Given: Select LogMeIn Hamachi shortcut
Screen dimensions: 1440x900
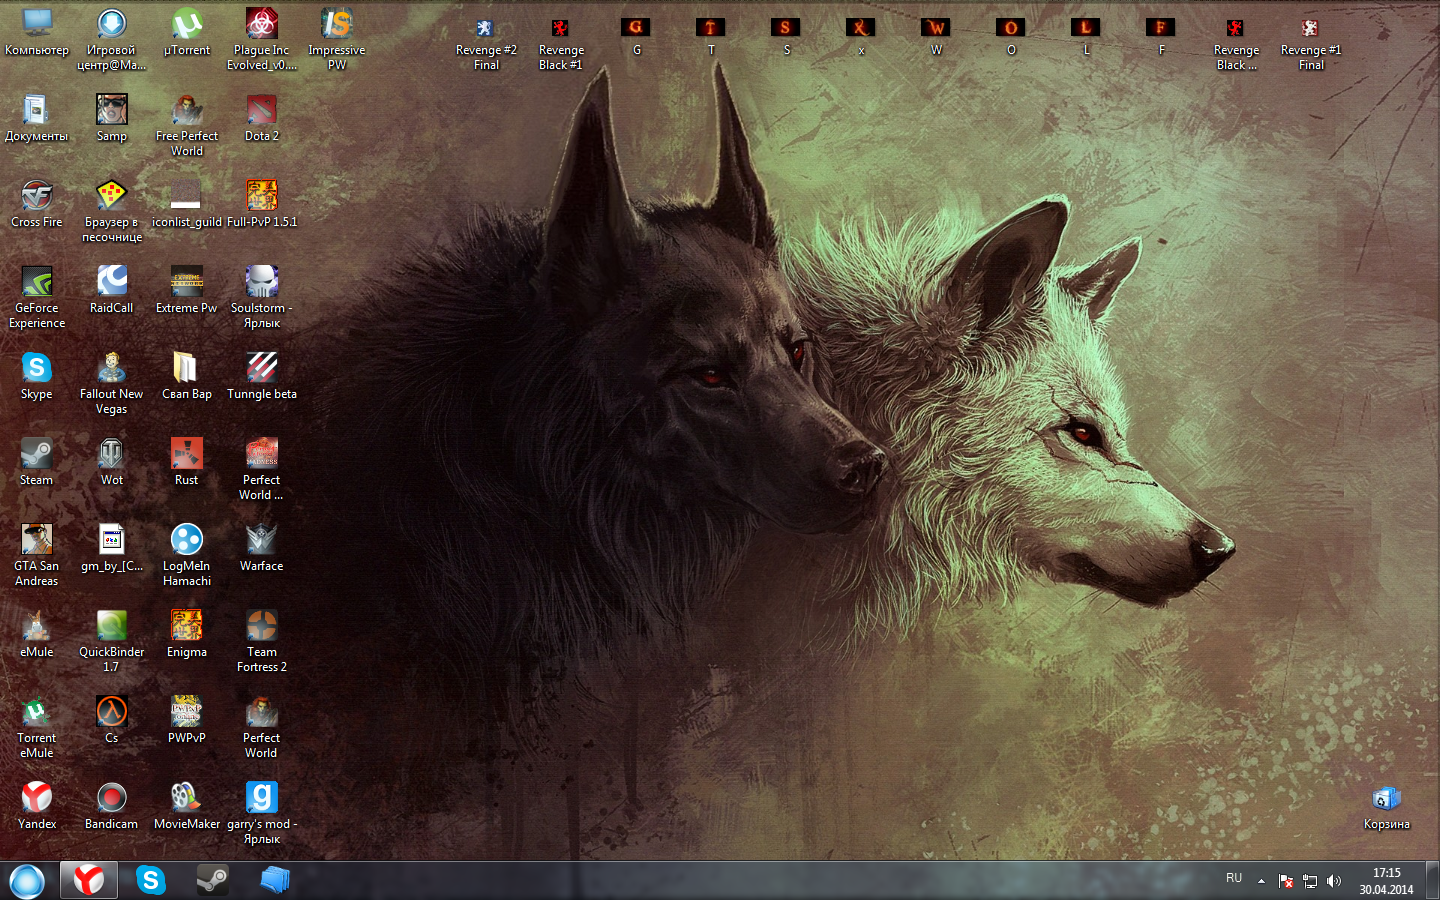Looking at the screenshot, I should tap(187, 554).
